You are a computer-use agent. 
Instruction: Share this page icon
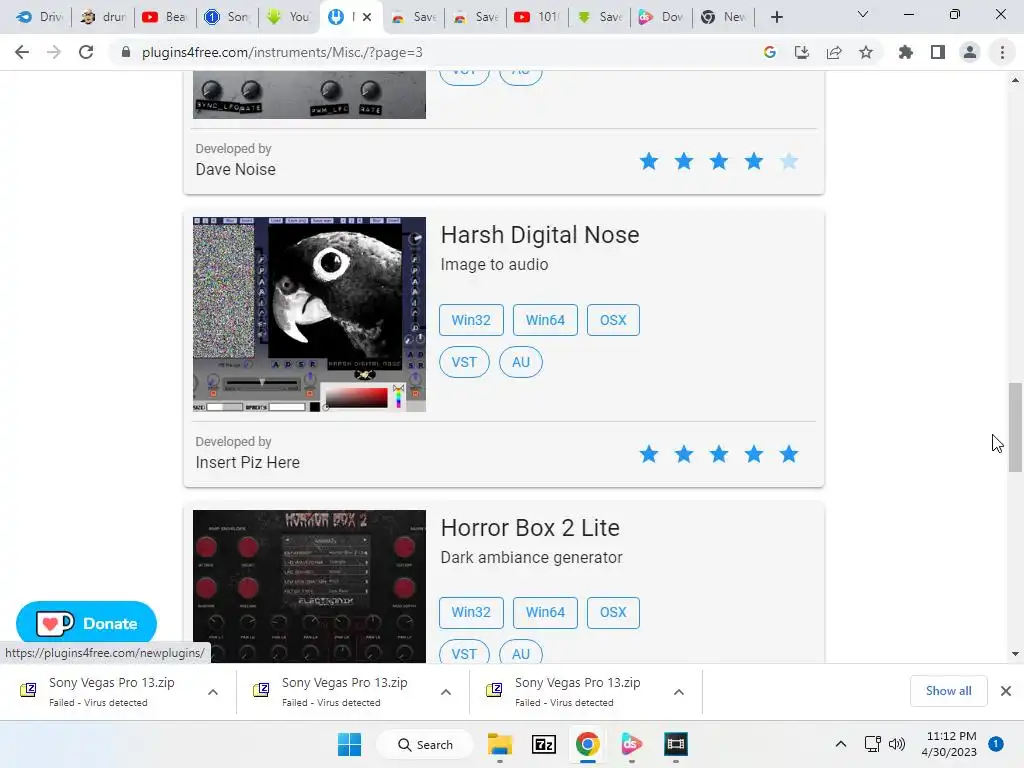click(834, 52)
